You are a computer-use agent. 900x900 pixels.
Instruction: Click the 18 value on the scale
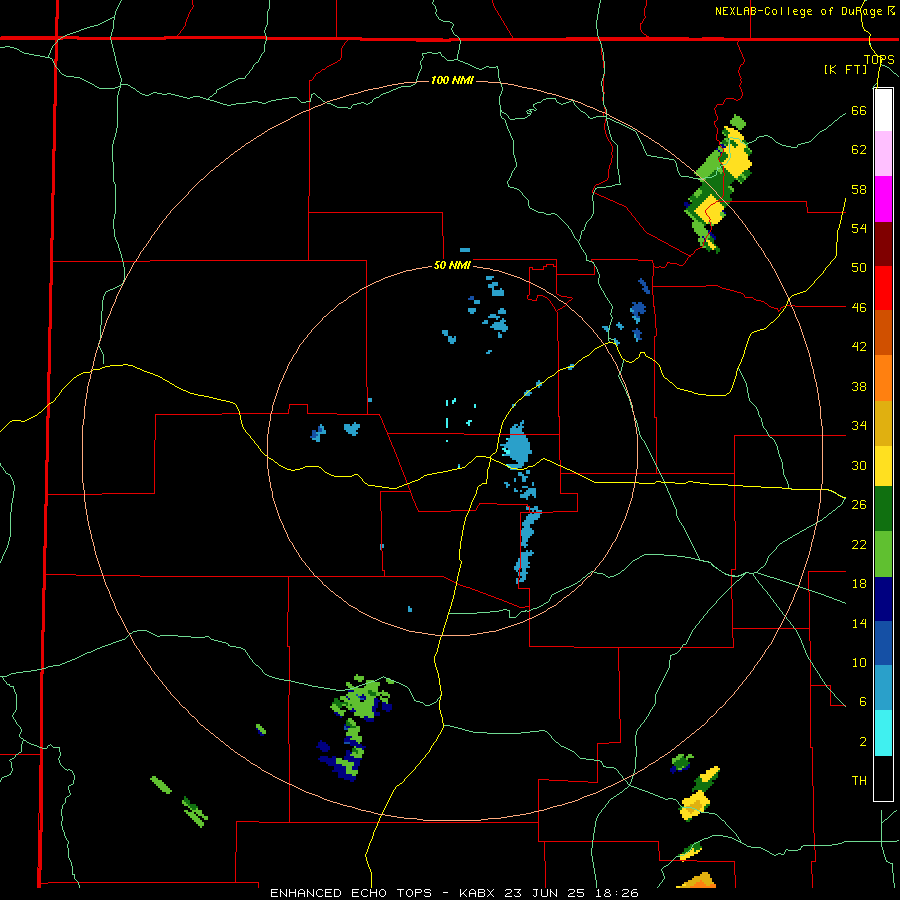coord(859,584)
